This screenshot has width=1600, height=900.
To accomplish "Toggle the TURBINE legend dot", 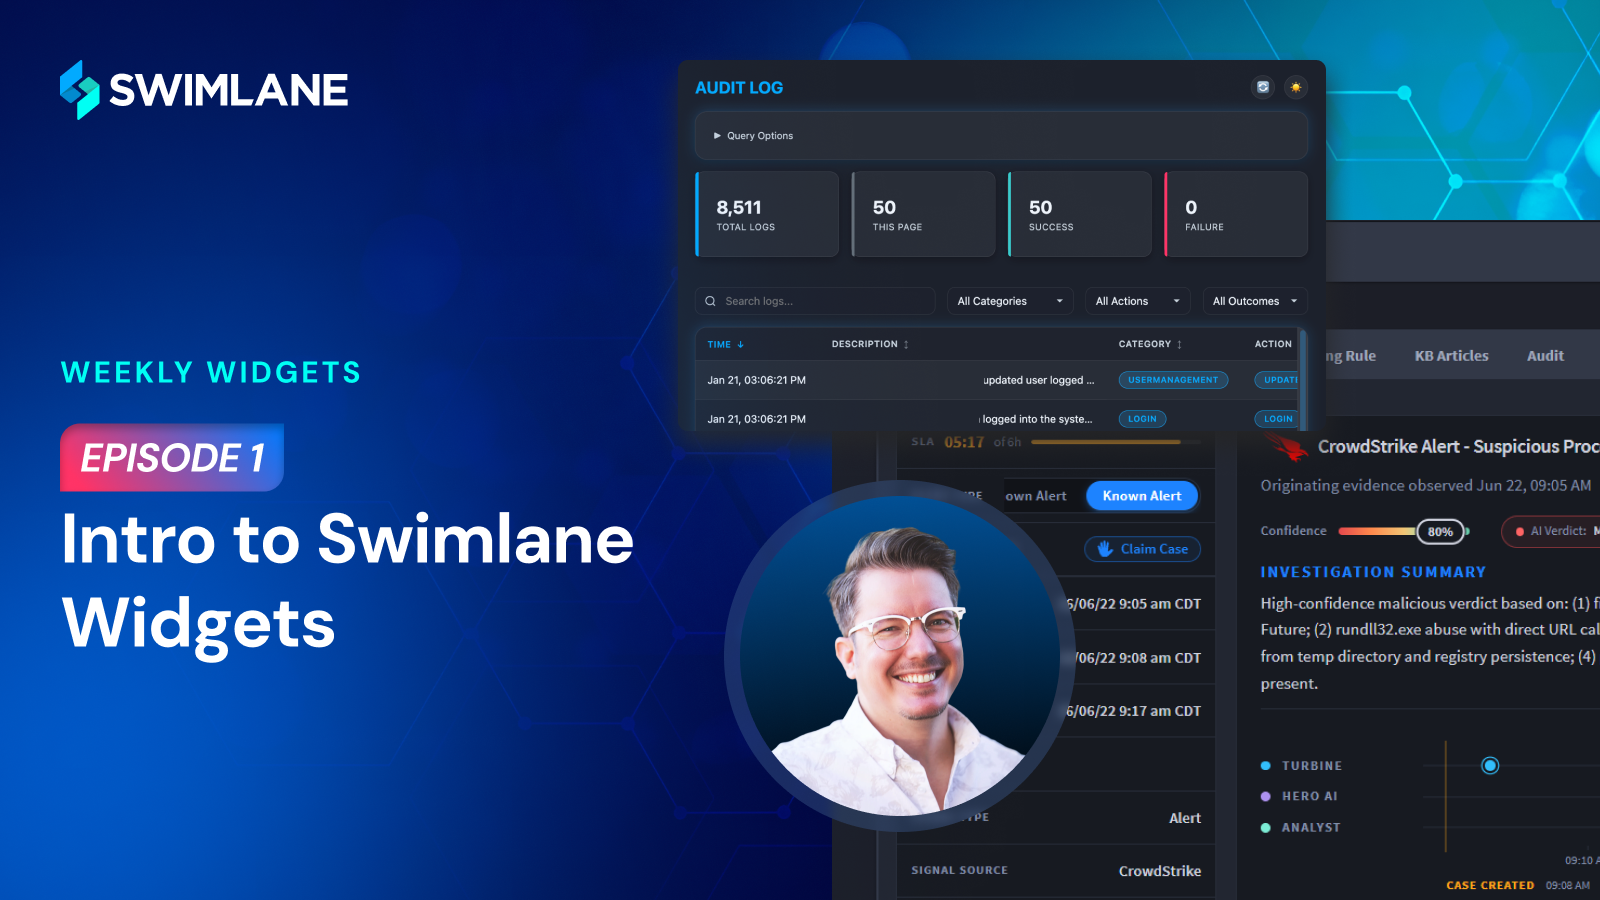I will point(1266,766).
